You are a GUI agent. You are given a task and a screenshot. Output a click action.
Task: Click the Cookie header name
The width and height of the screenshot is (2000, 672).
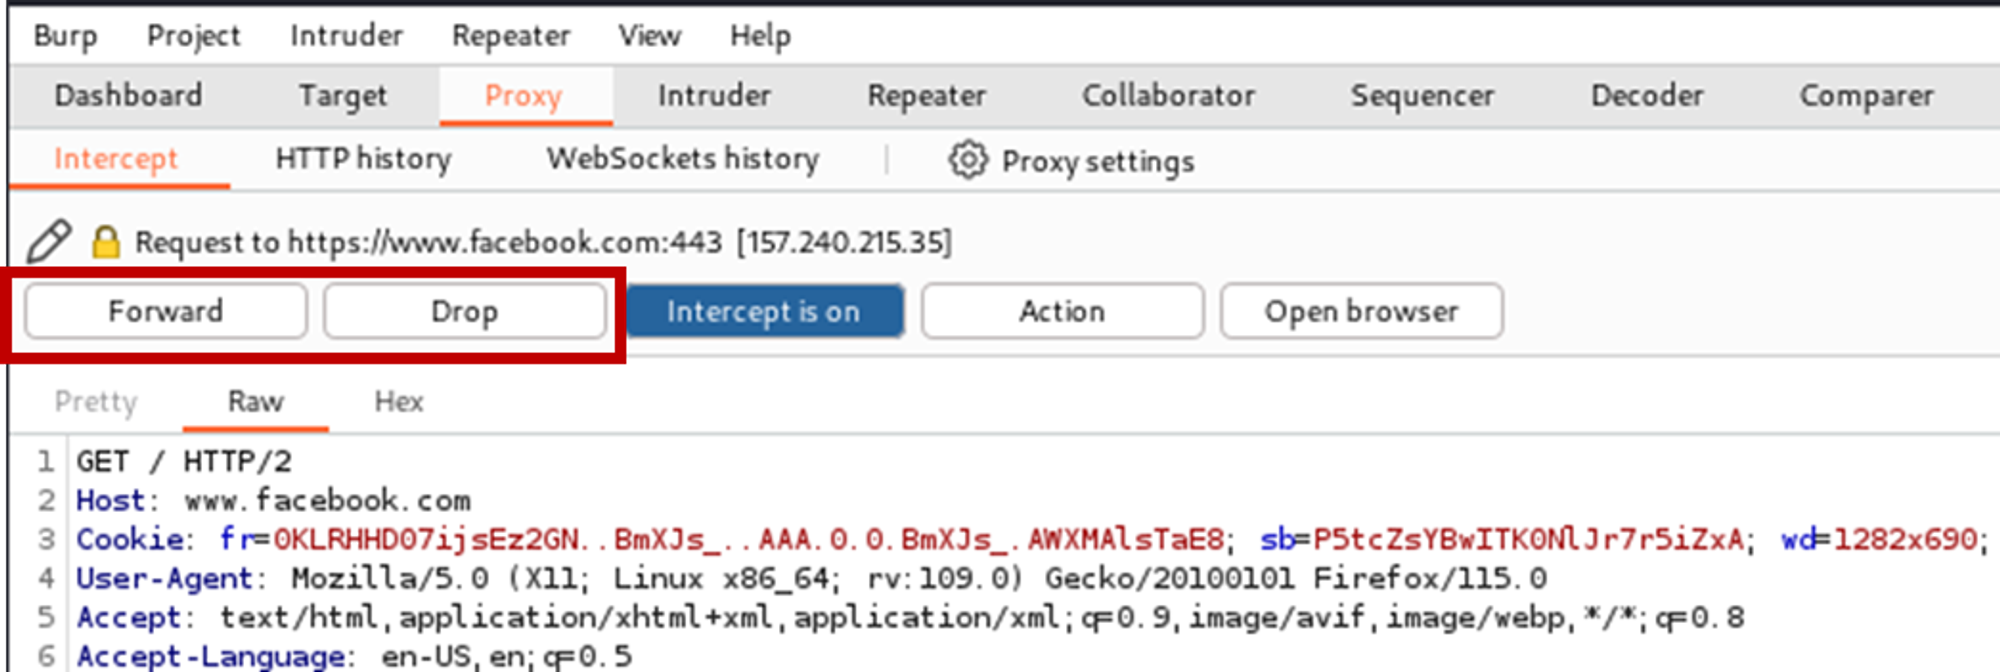pyautogui.click(x=131, y=539)
